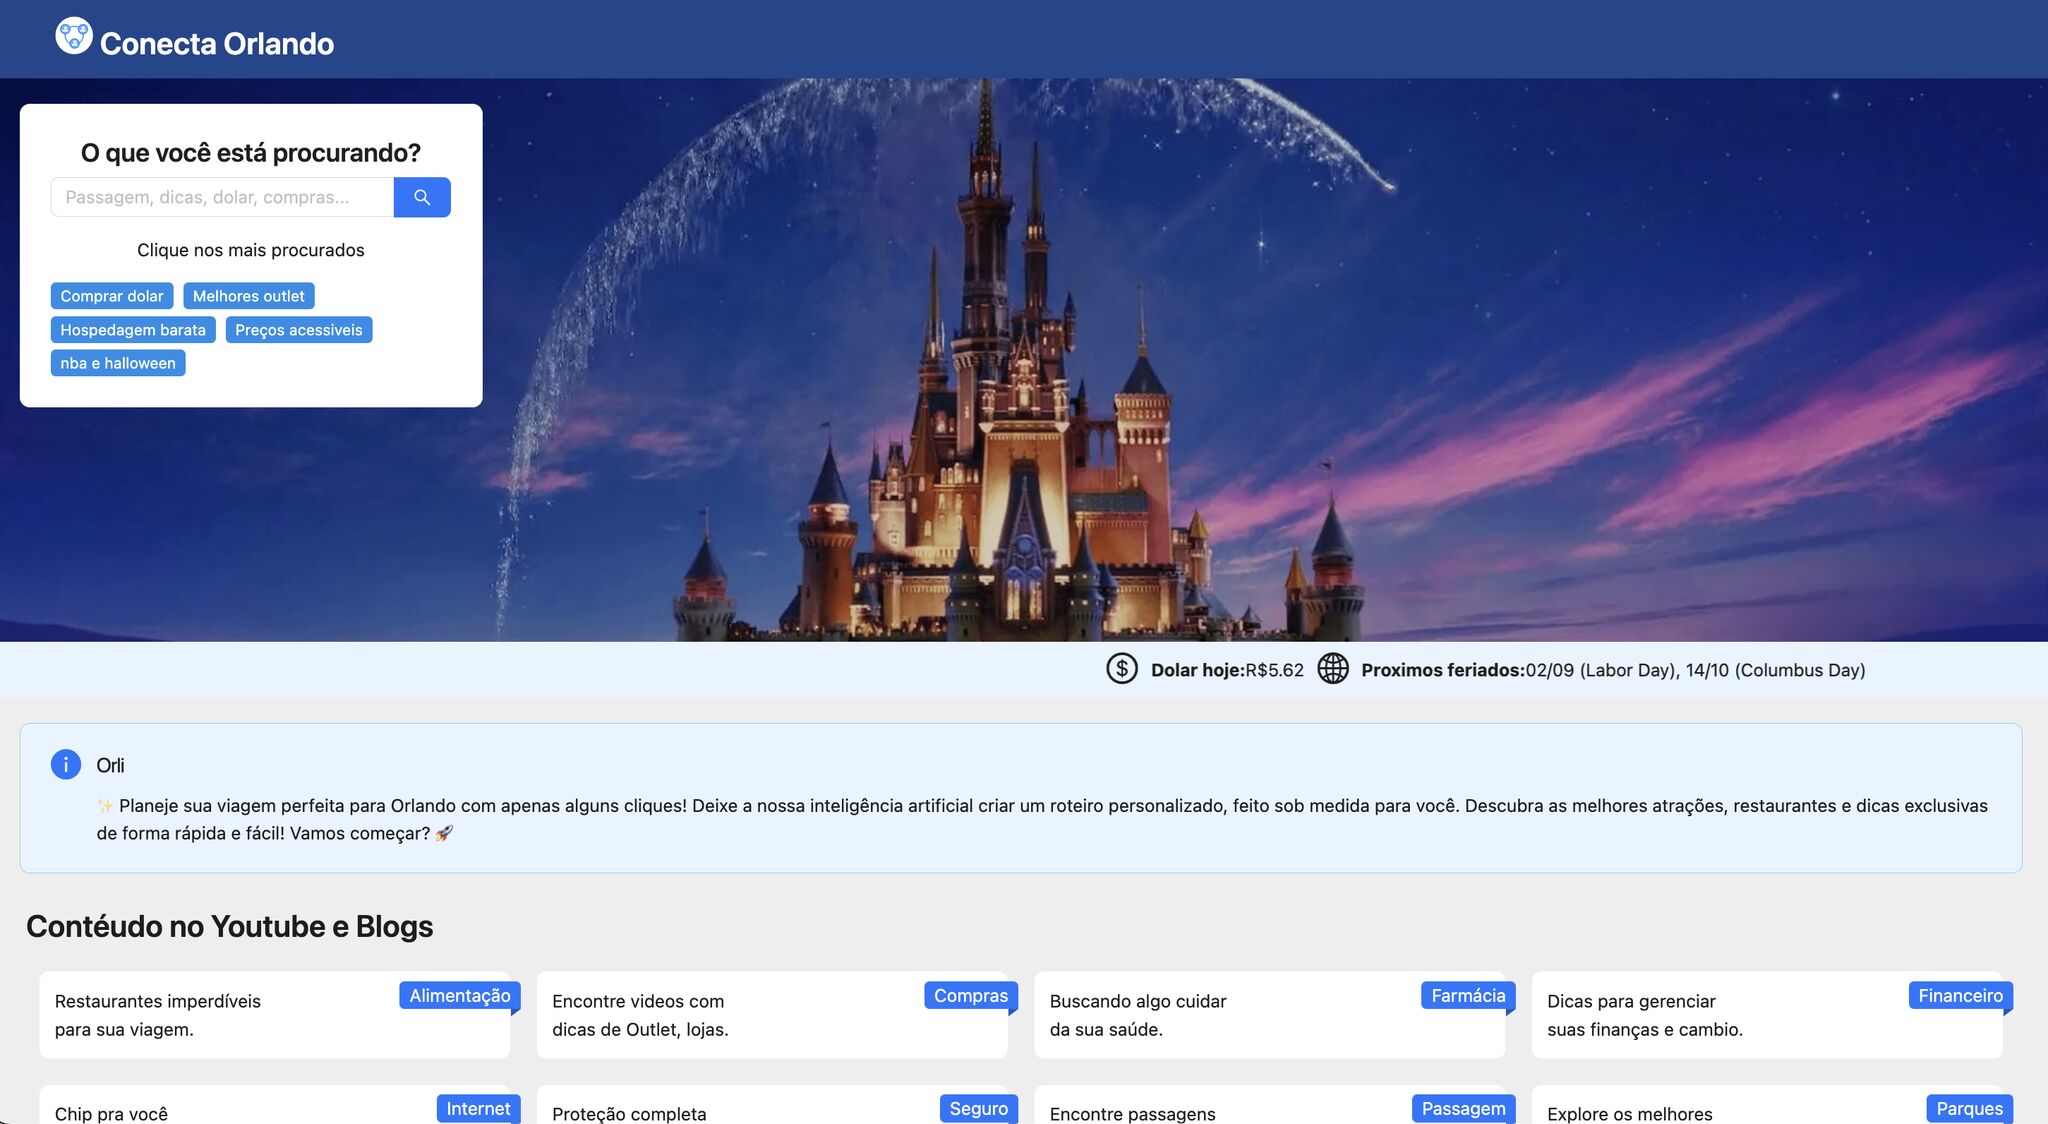Choose the 'Preços acessiveis' tag

[299, 330]
